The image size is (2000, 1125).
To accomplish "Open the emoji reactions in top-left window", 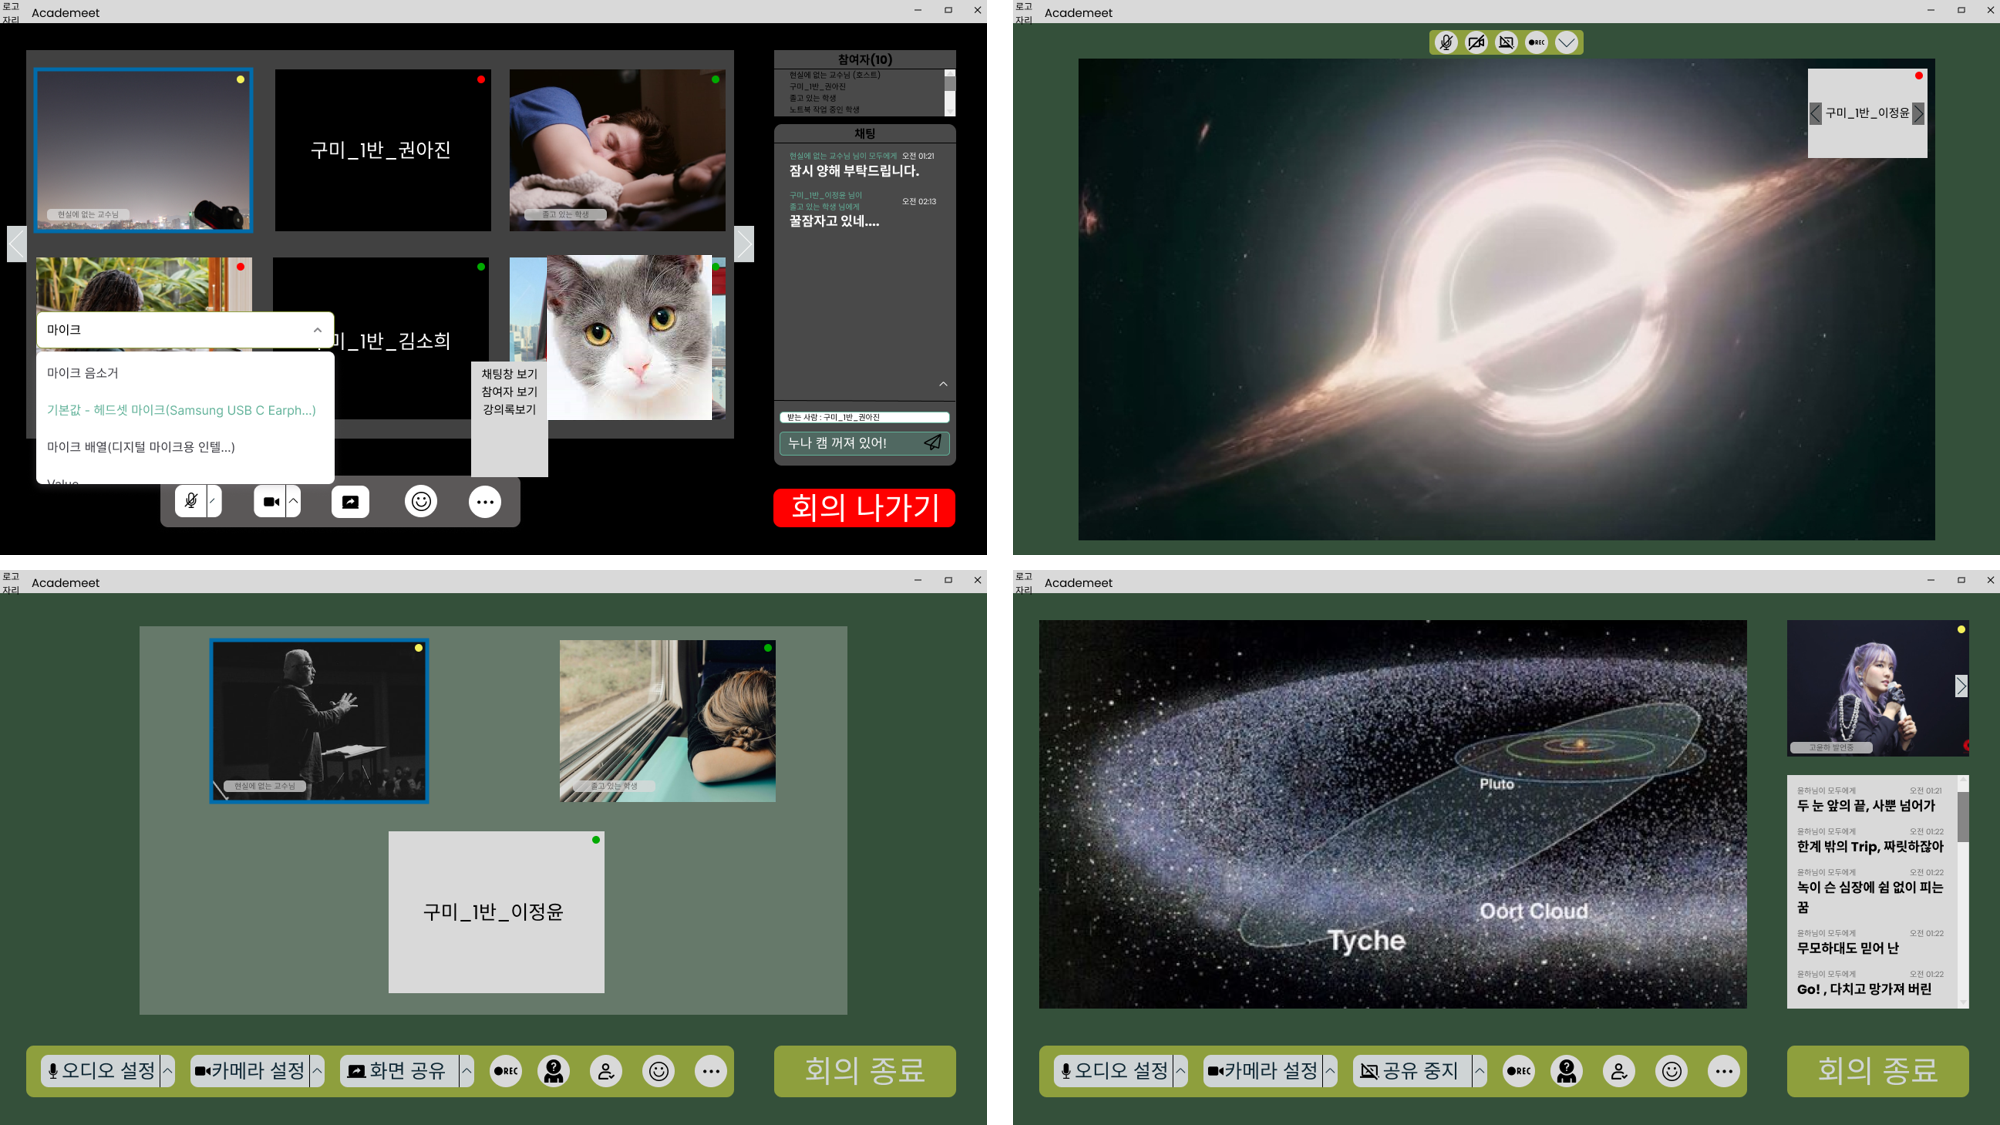I will 421,502.
